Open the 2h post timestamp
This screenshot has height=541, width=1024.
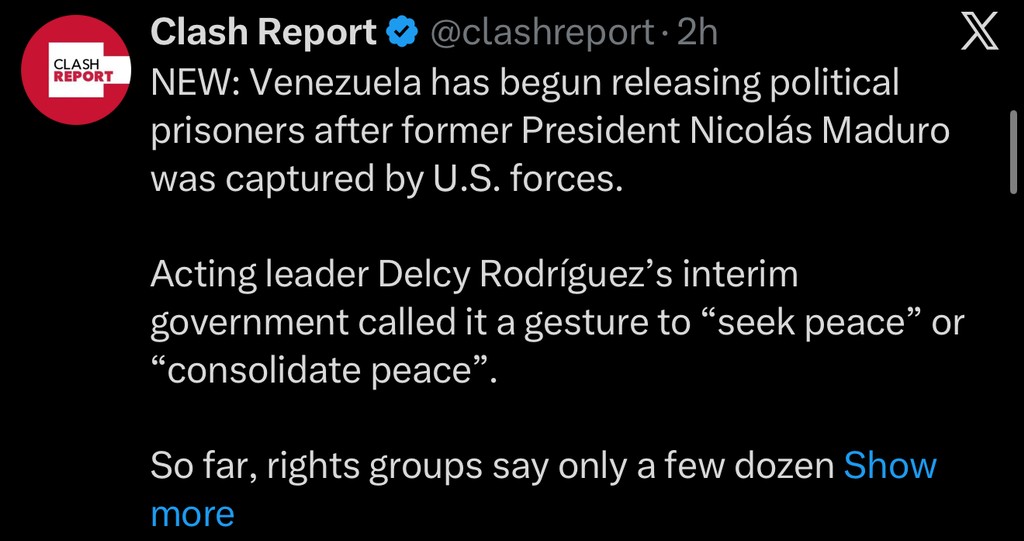697,33
